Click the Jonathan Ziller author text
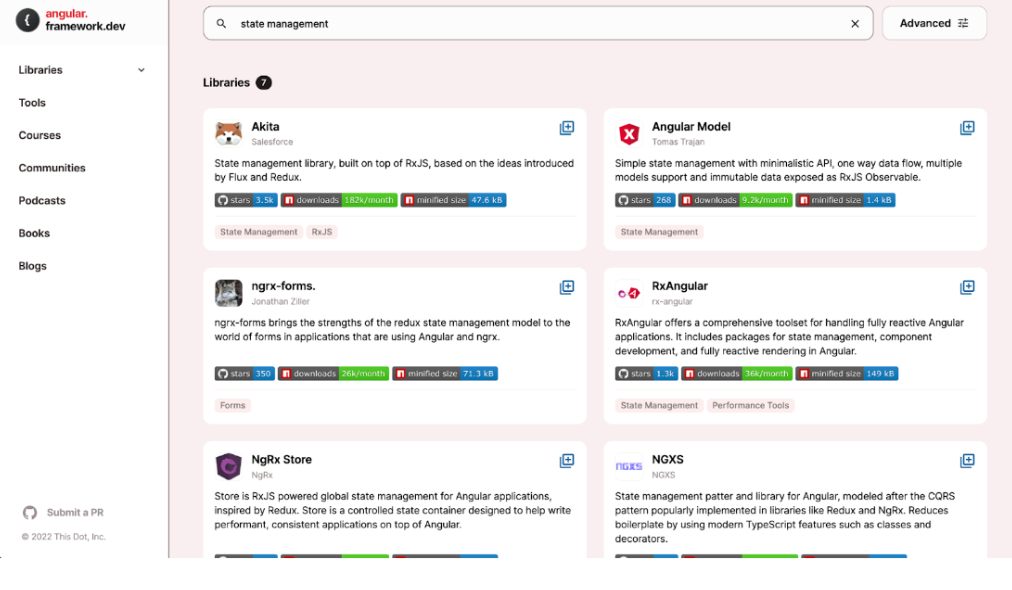 pos(280,301)
